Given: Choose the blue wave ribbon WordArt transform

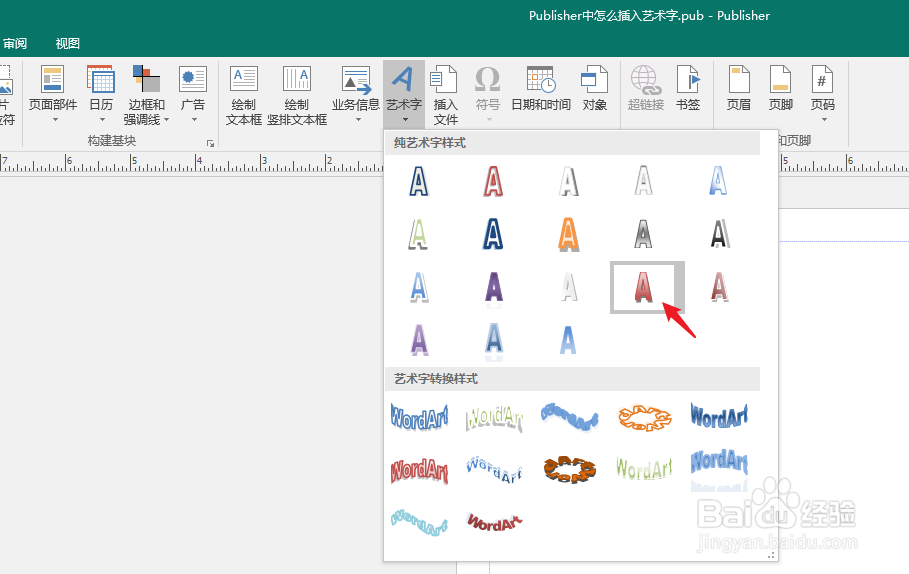Looking at the screenshot, I should (x=570, y=417).
